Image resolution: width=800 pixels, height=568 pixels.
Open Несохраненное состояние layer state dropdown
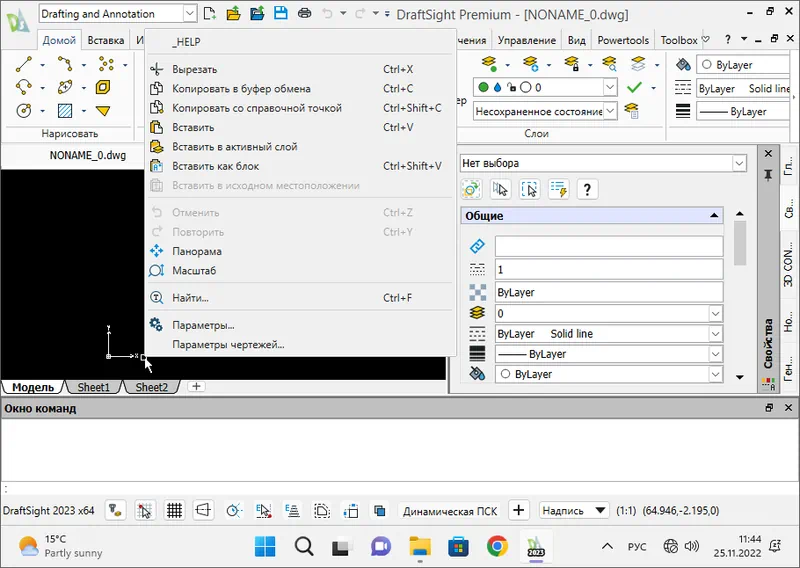[610, 111]
